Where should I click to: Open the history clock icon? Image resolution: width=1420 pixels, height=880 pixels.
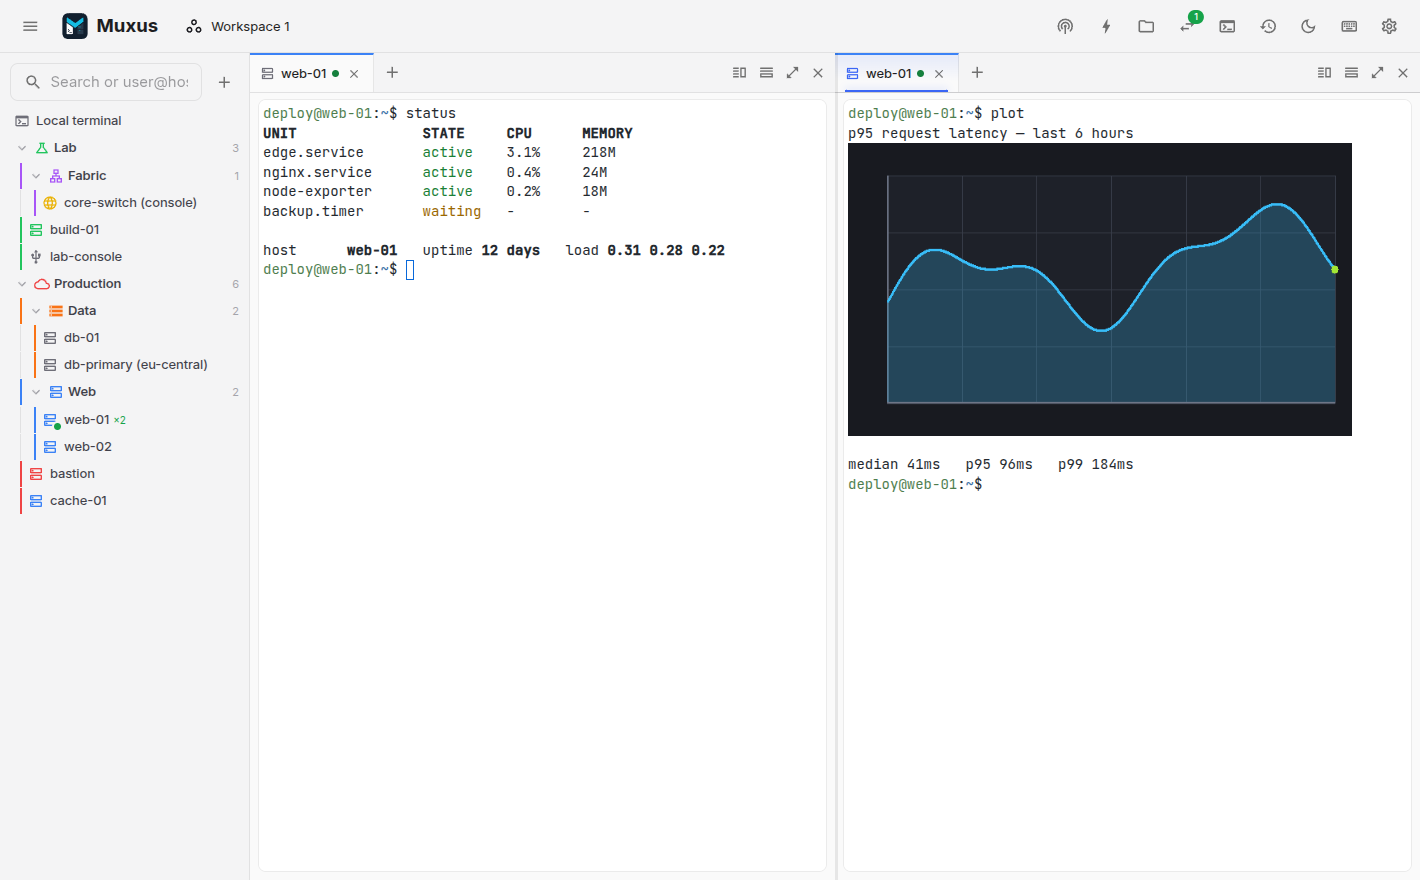point(1268,26)
